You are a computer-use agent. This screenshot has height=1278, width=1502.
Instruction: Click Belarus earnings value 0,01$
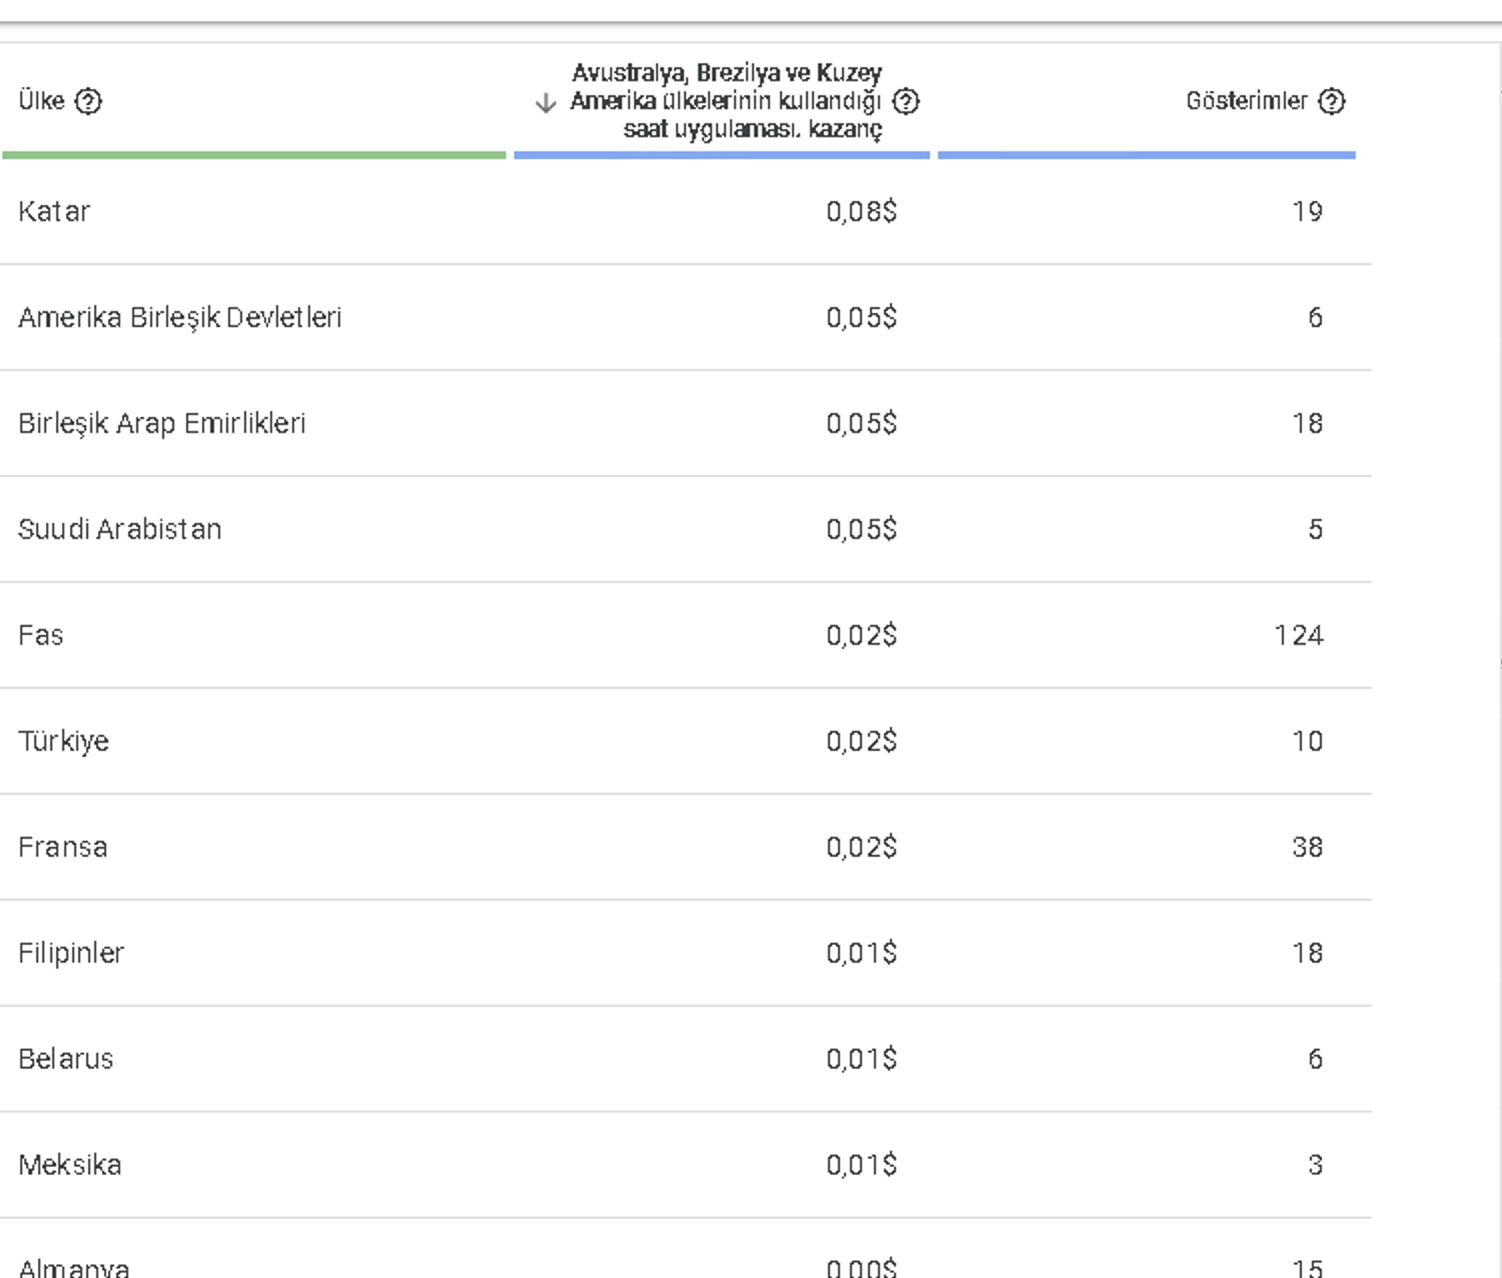click(861, 1060)
